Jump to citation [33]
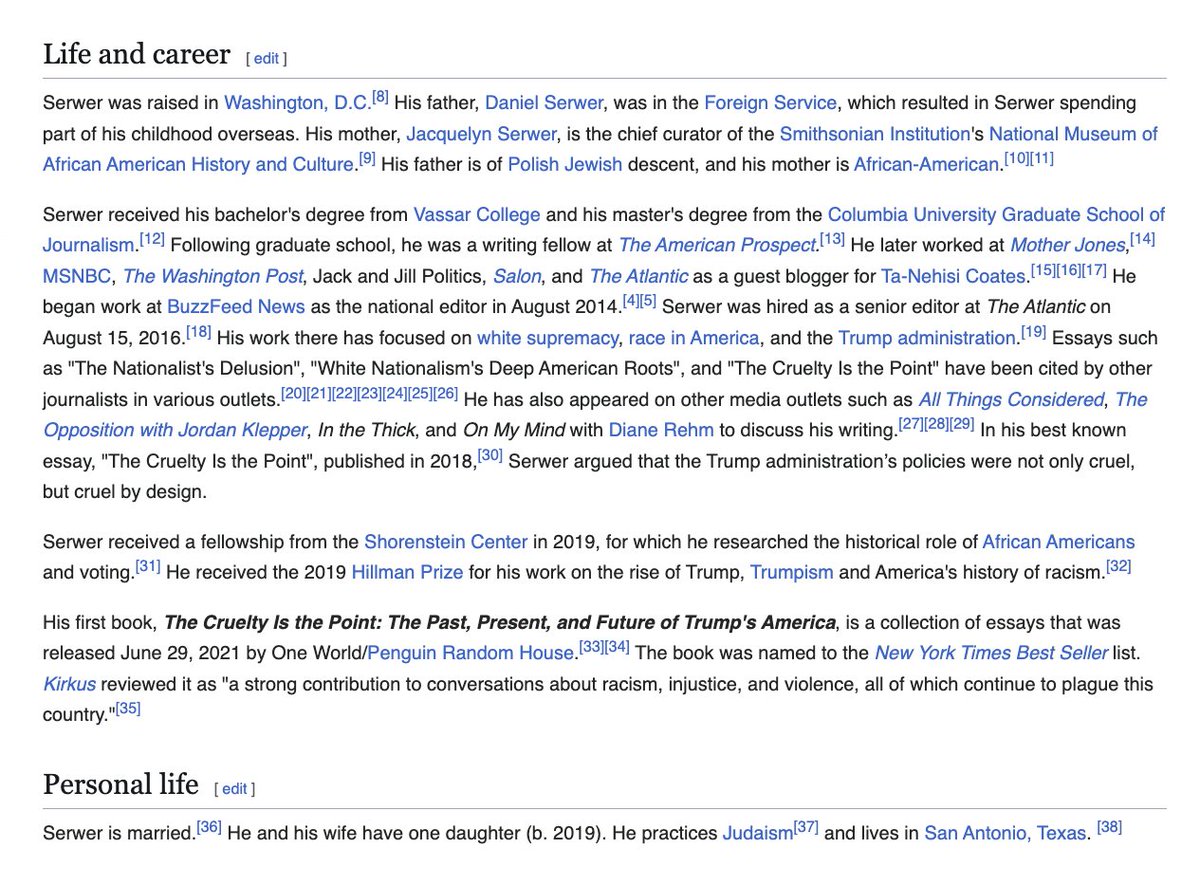The width and height of the screenshot is (1200, 885). coord(591,648)
